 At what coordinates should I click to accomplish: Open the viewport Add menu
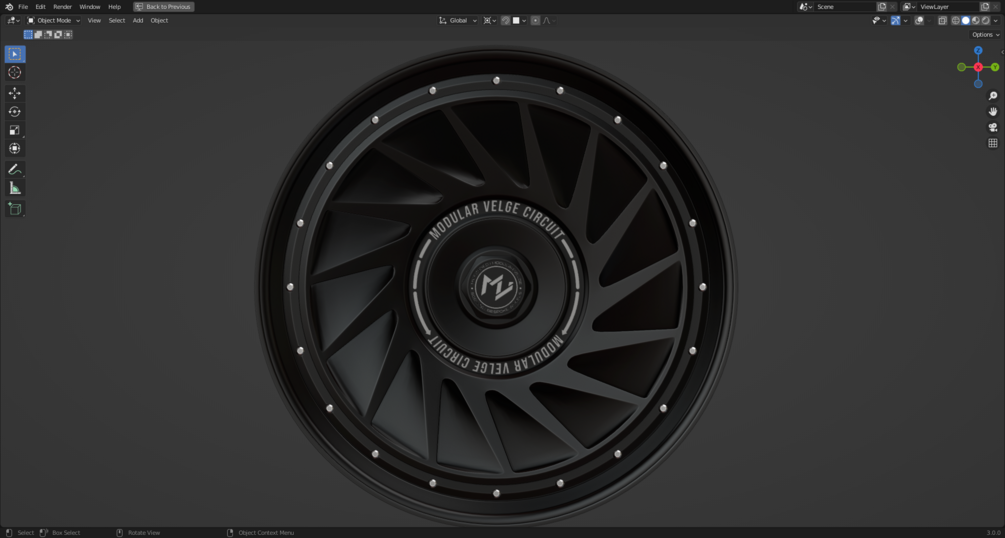138,21
